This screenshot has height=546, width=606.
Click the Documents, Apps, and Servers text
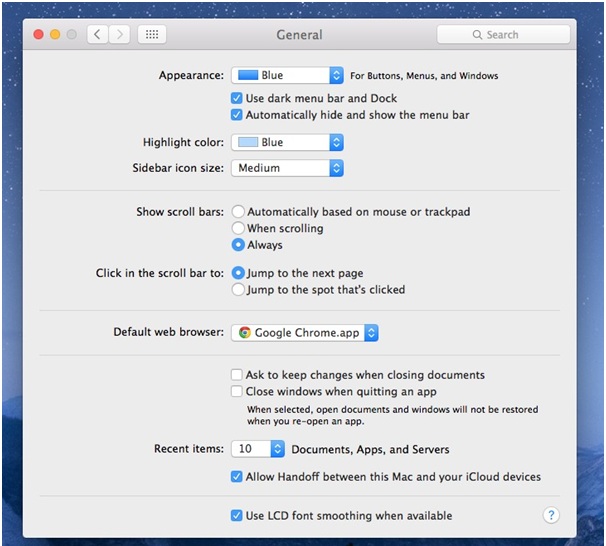370,449
